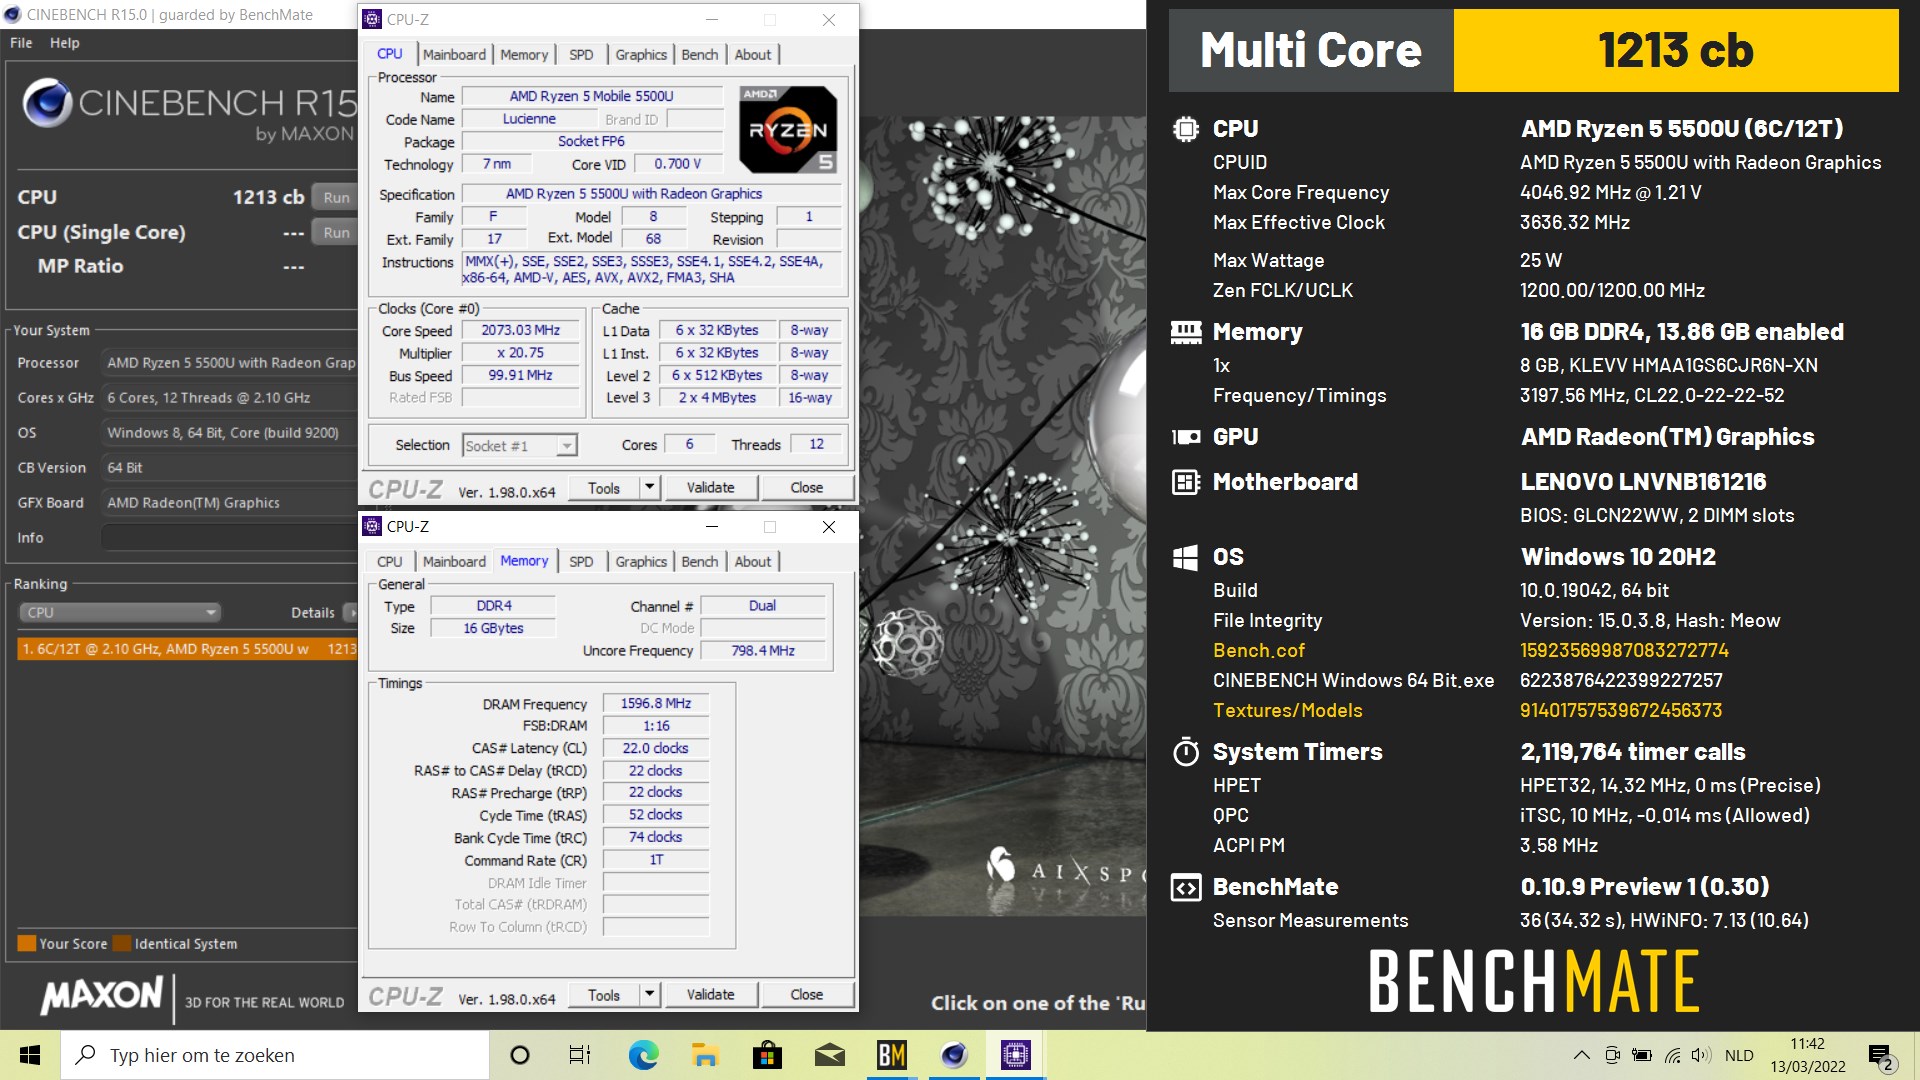This screenshot has width=1920, height=1080.
Task: Click the BenchMate Memory module icon
Action: (x=1185, y=332)
